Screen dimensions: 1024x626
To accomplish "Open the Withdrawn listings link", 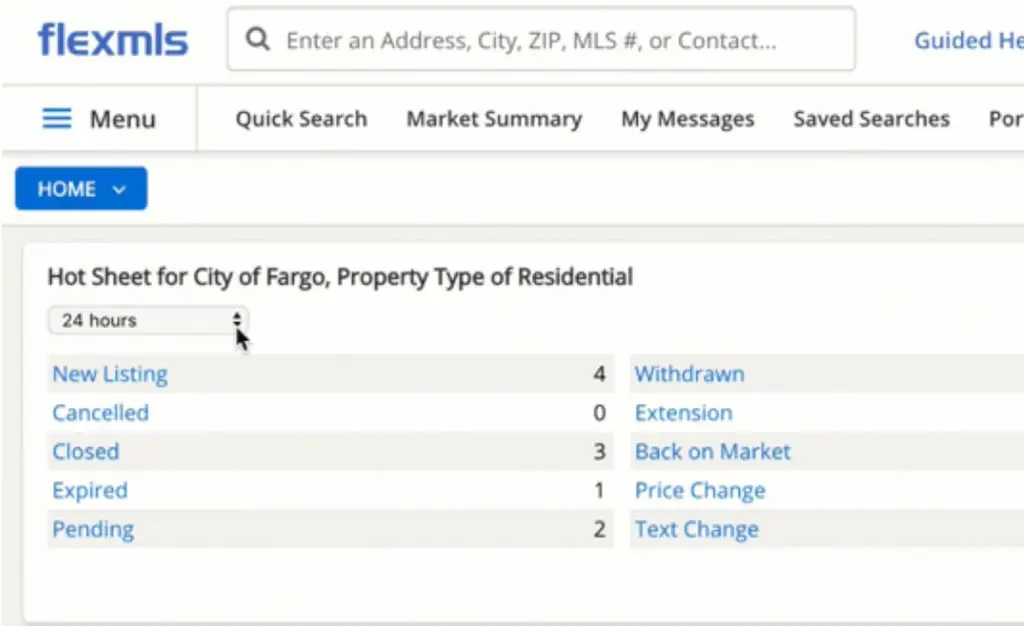I will [689, 374].
